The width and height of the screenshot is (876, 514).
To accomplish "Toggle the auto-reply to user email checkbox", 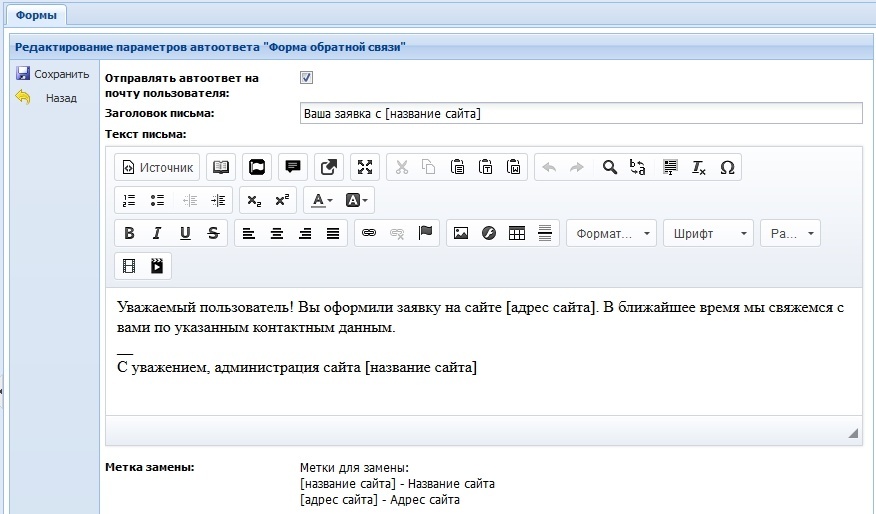I will click(307, 77).
